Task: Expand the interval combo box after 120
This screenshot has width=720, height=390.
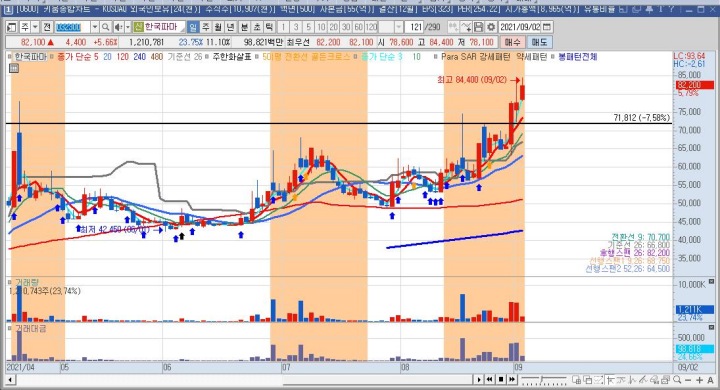Action: (399, 27)
